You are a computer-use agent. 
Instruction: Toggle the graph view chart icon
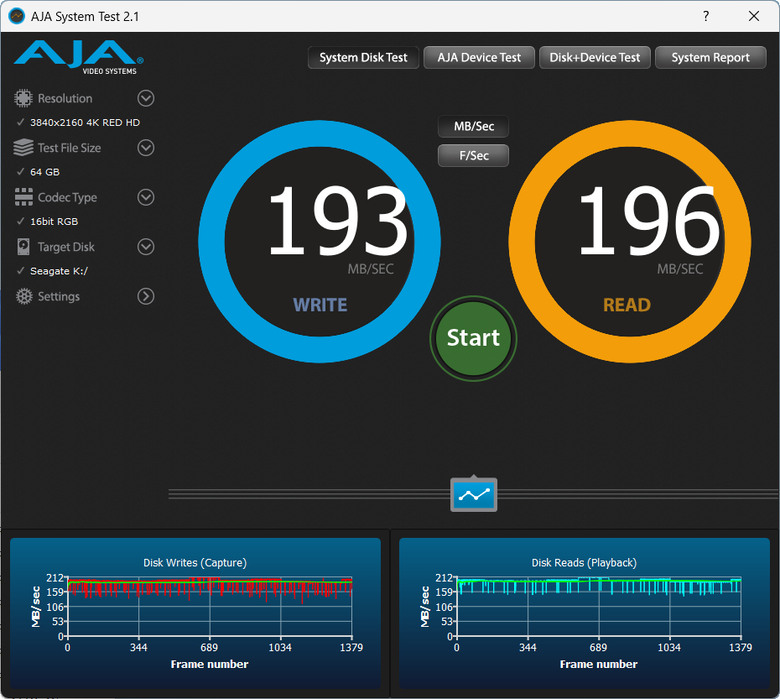(x=474, y=495)
